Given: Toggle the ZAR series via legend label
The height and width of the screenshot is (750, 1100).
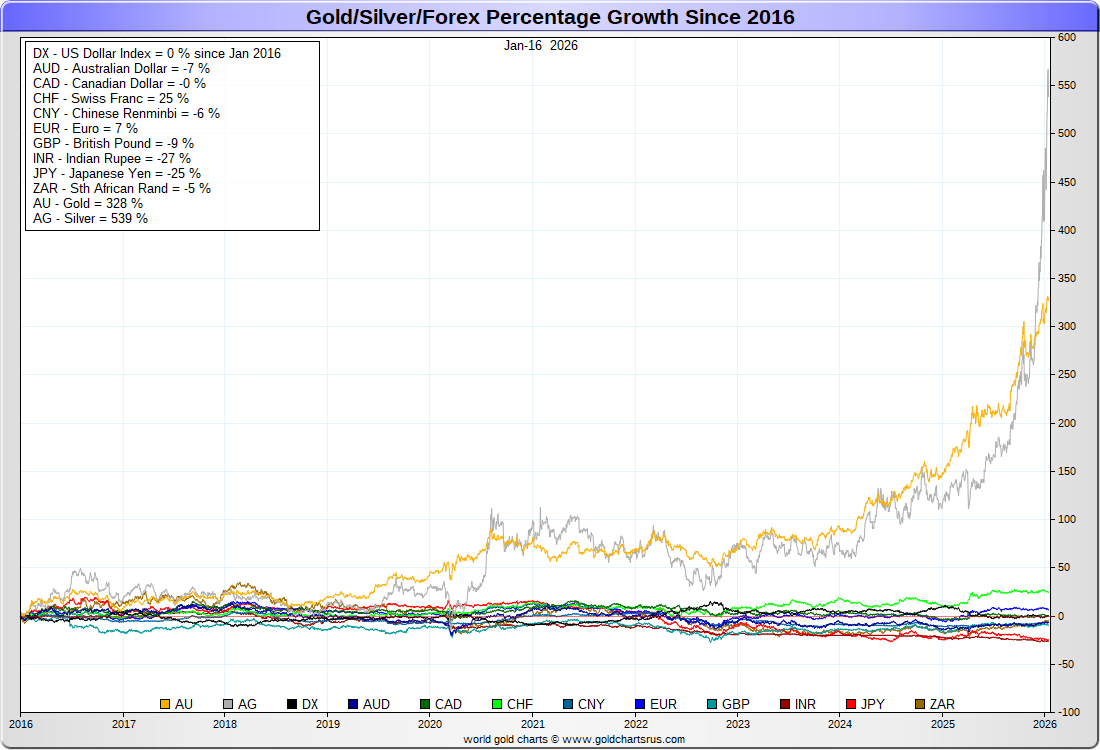Looking at the screenshot, I should pyautogui.click(x=941, y=705).
